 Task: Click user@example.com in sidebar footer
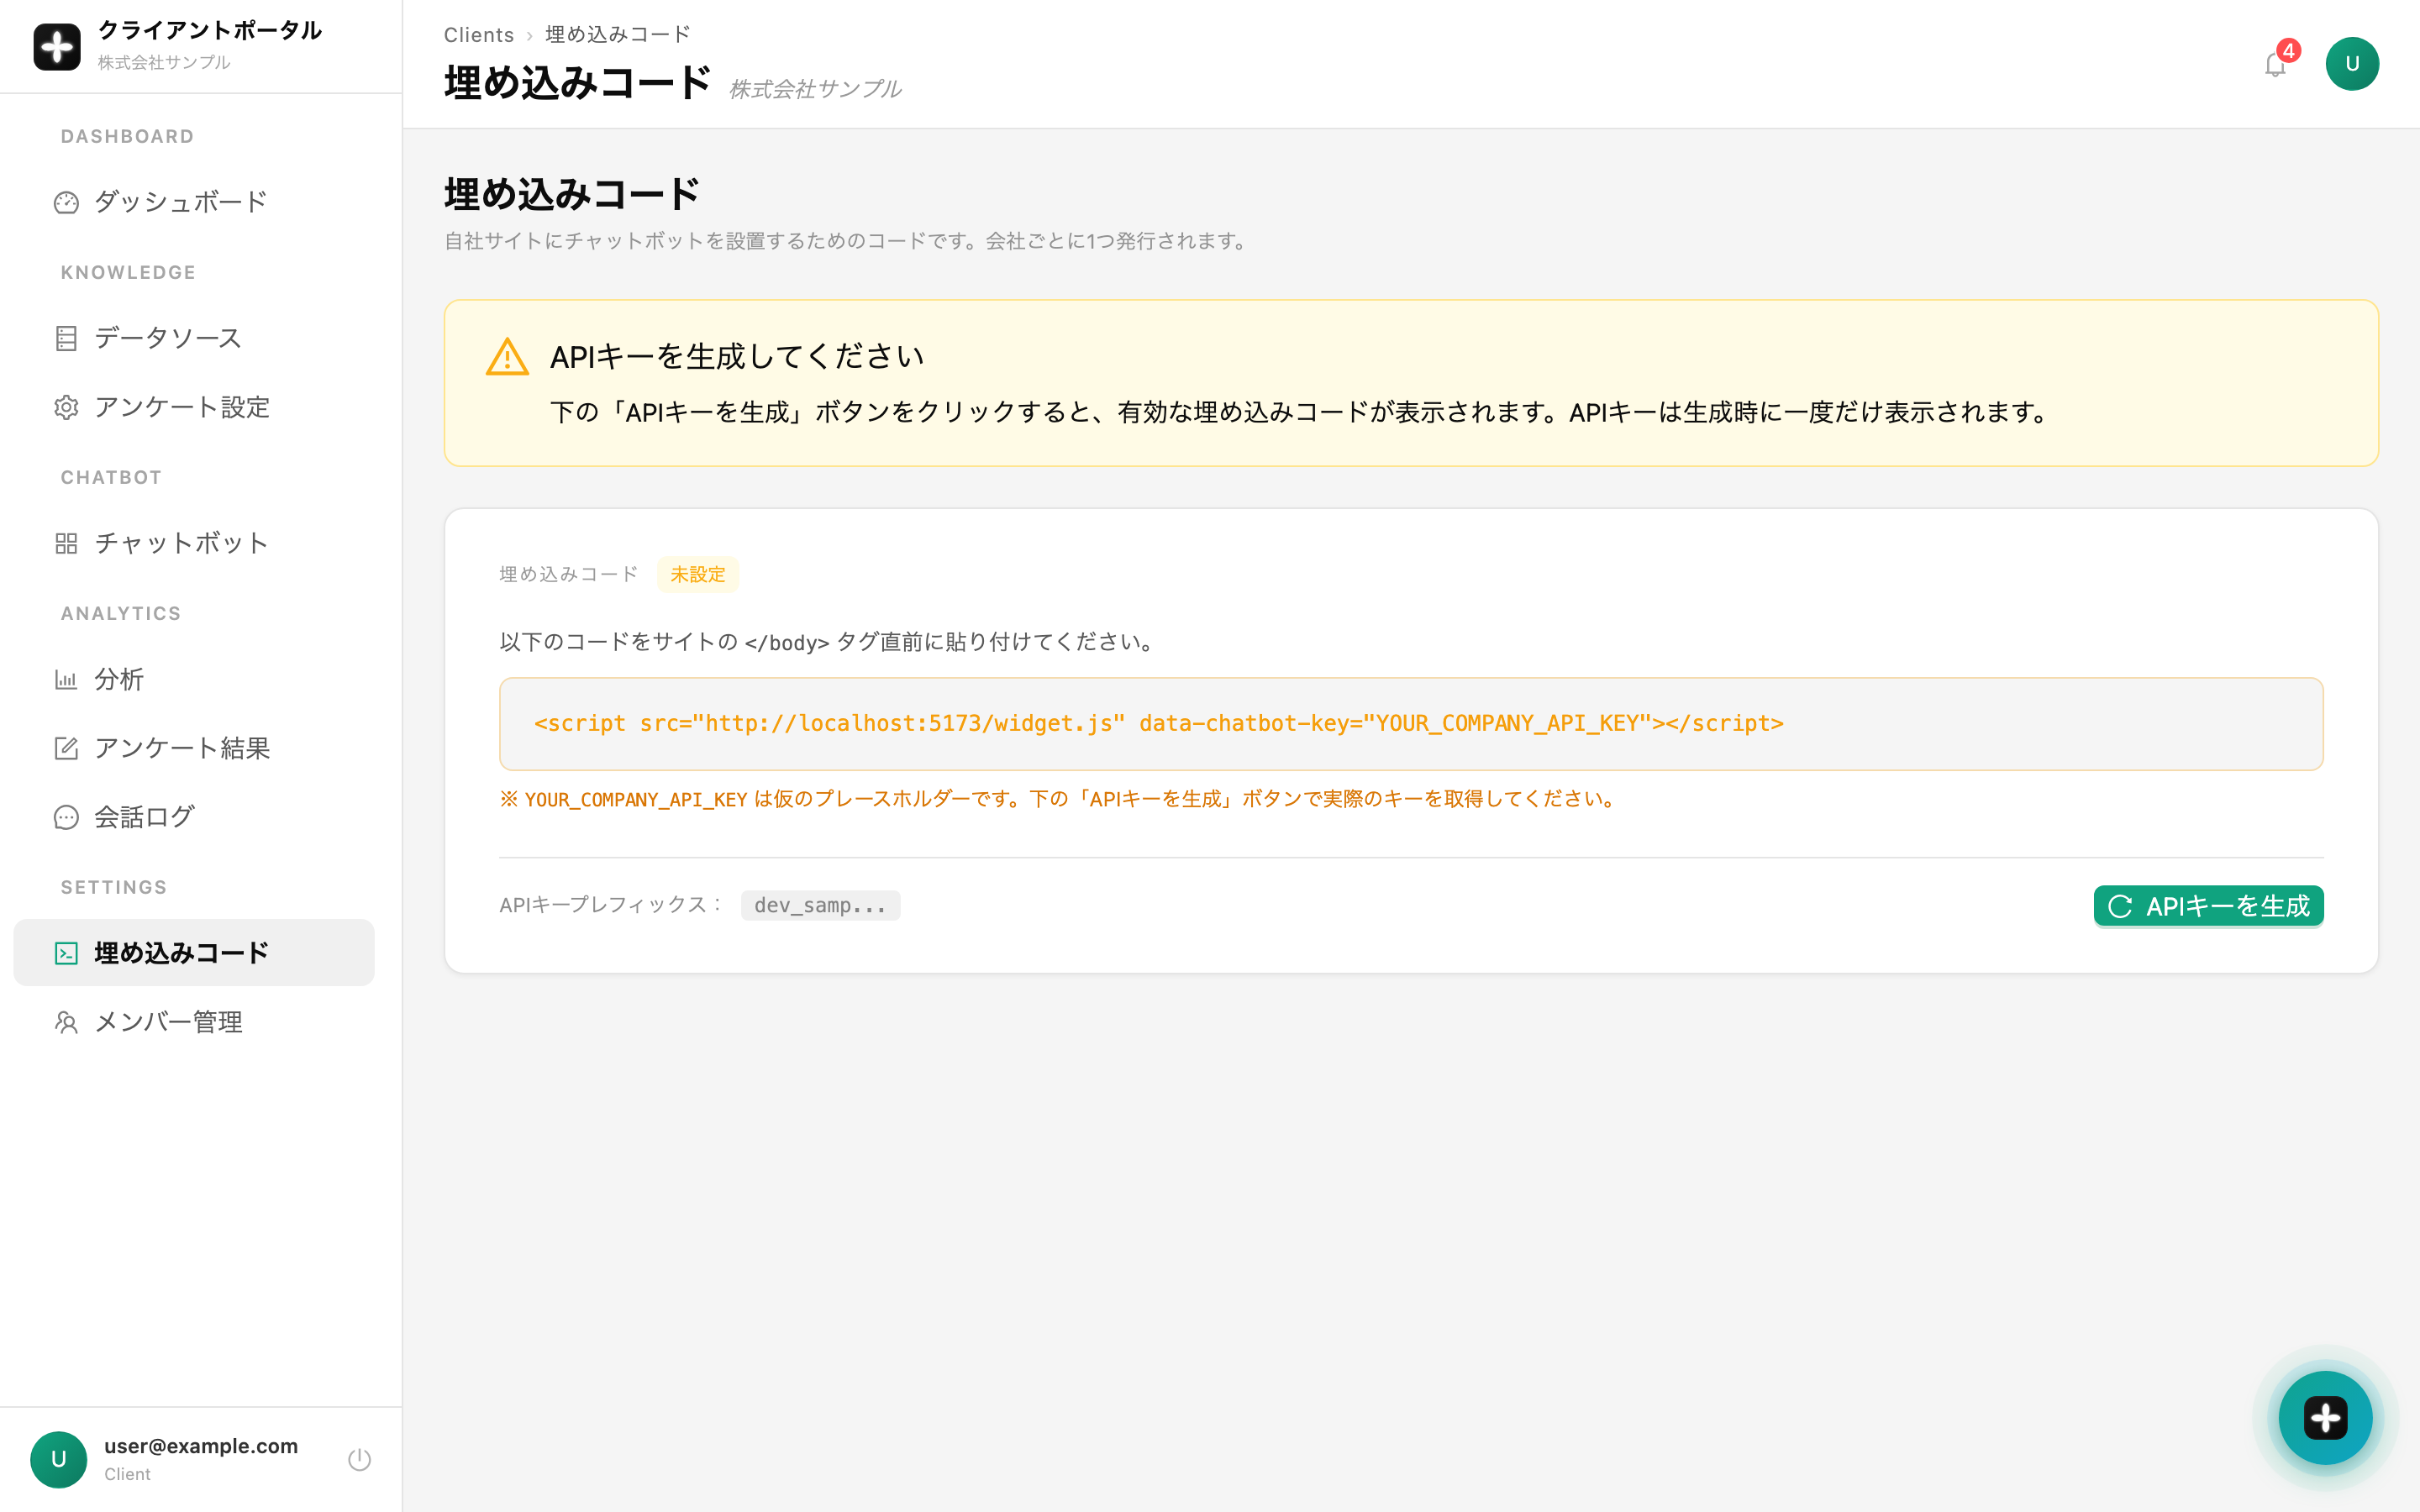tap(201, 1446)
